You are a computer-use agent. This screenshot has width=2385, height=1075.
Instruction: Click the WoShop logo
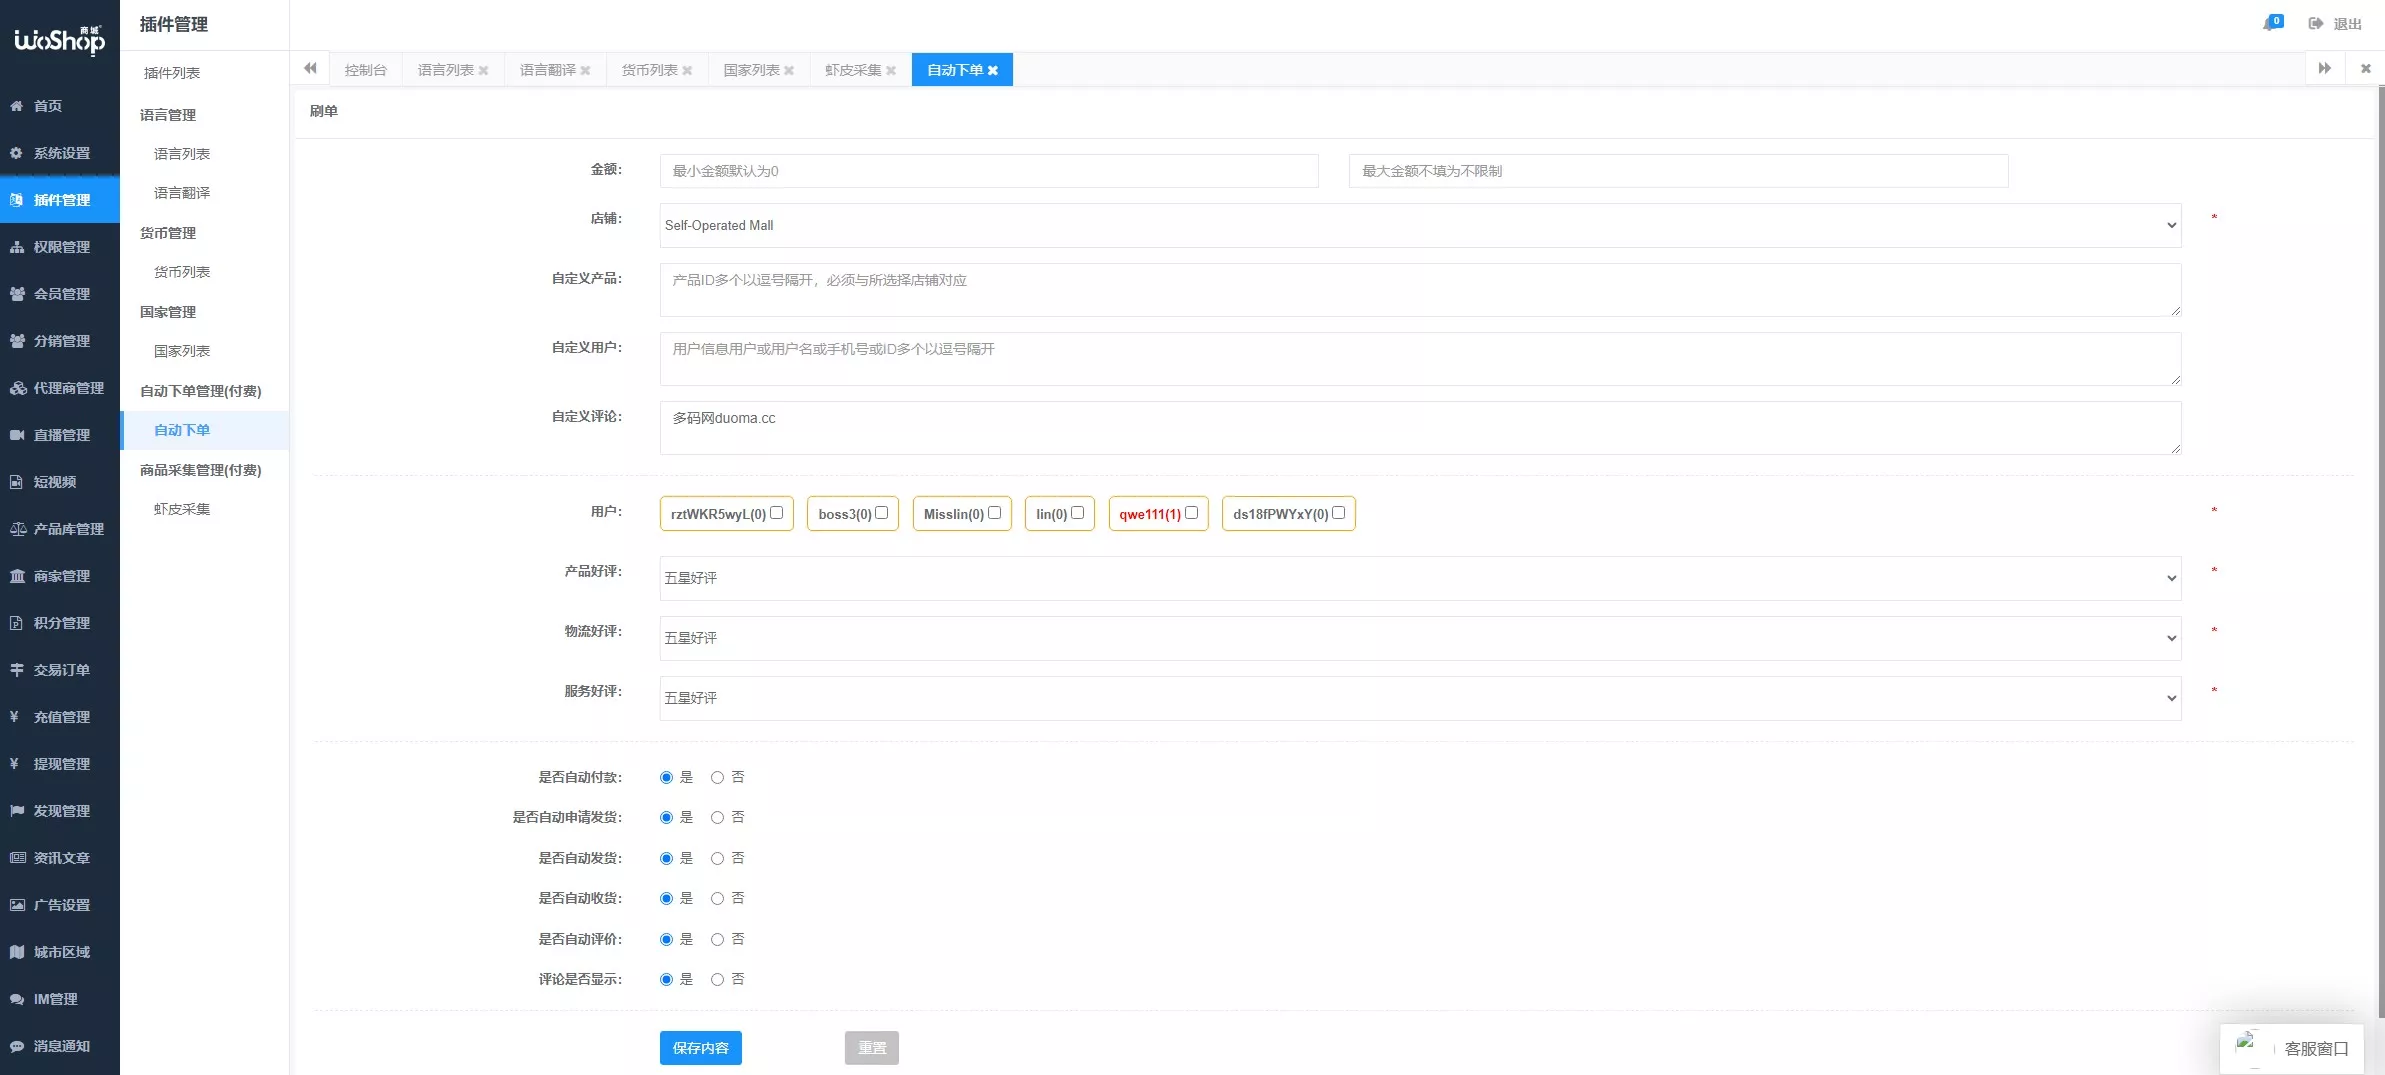click(x=58, y=40)
